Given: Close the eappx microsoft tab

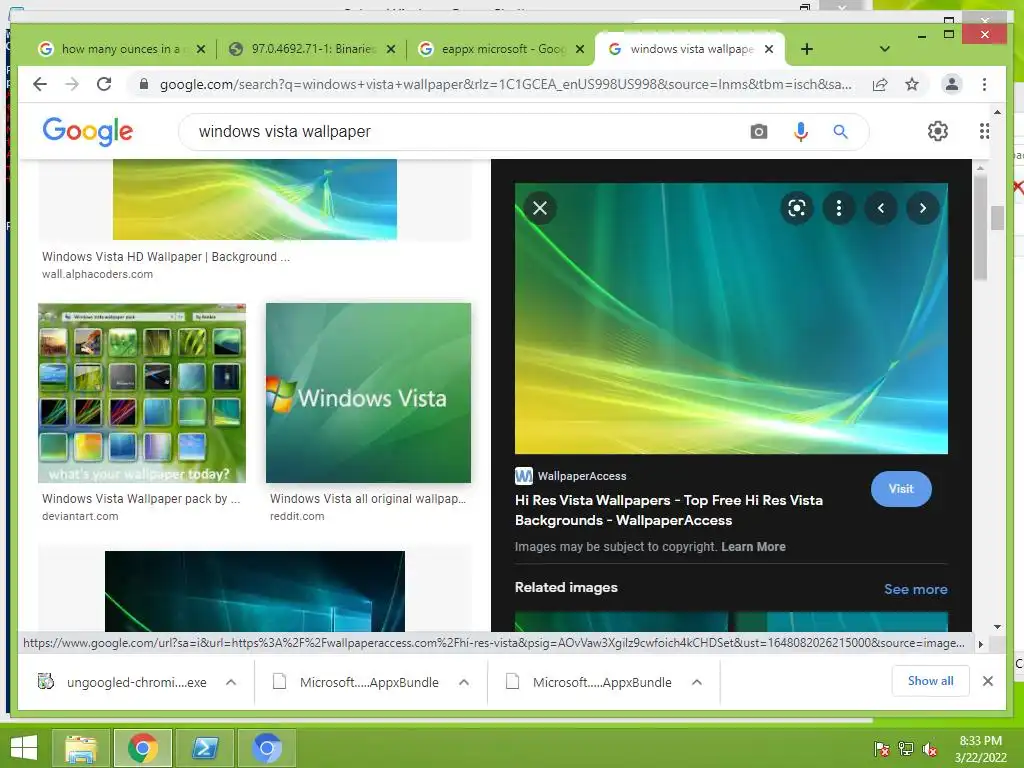Looking at the screenshot, I should click(579, 49).
